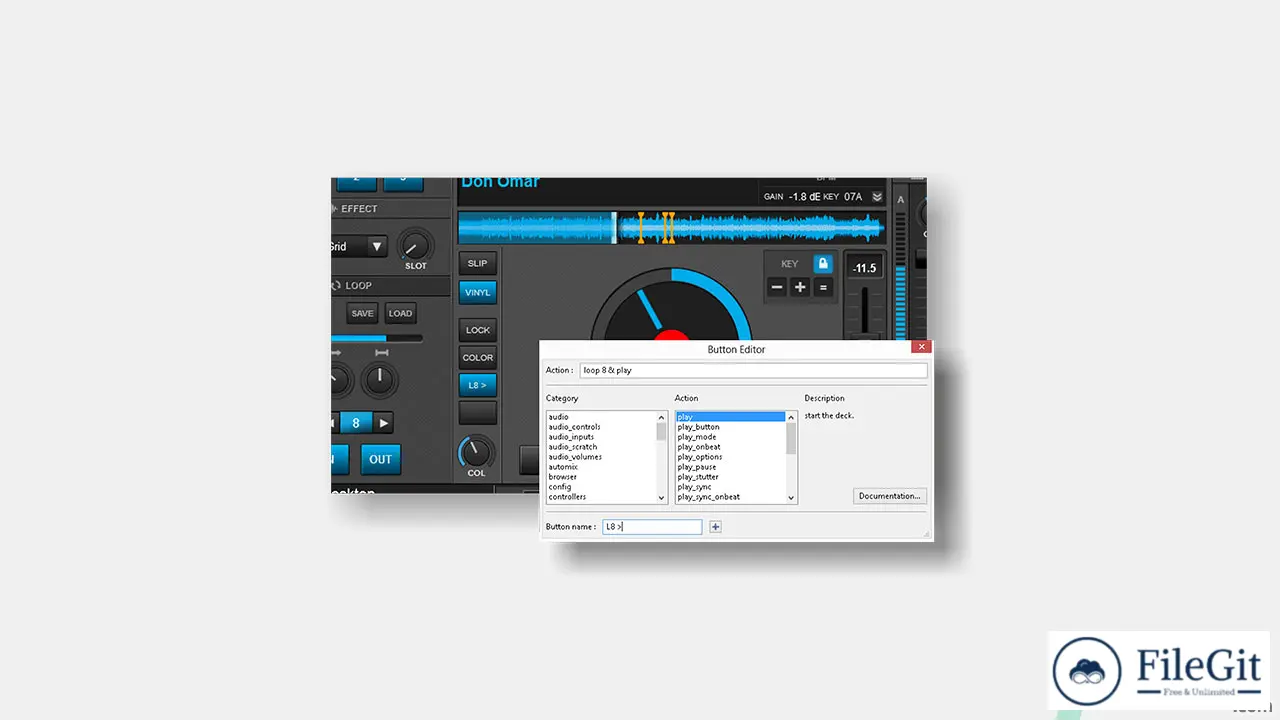The width and height of the screenshot is (1280, 720).
Task: Select play_sync_onbeat action
Action: (731, 497)
